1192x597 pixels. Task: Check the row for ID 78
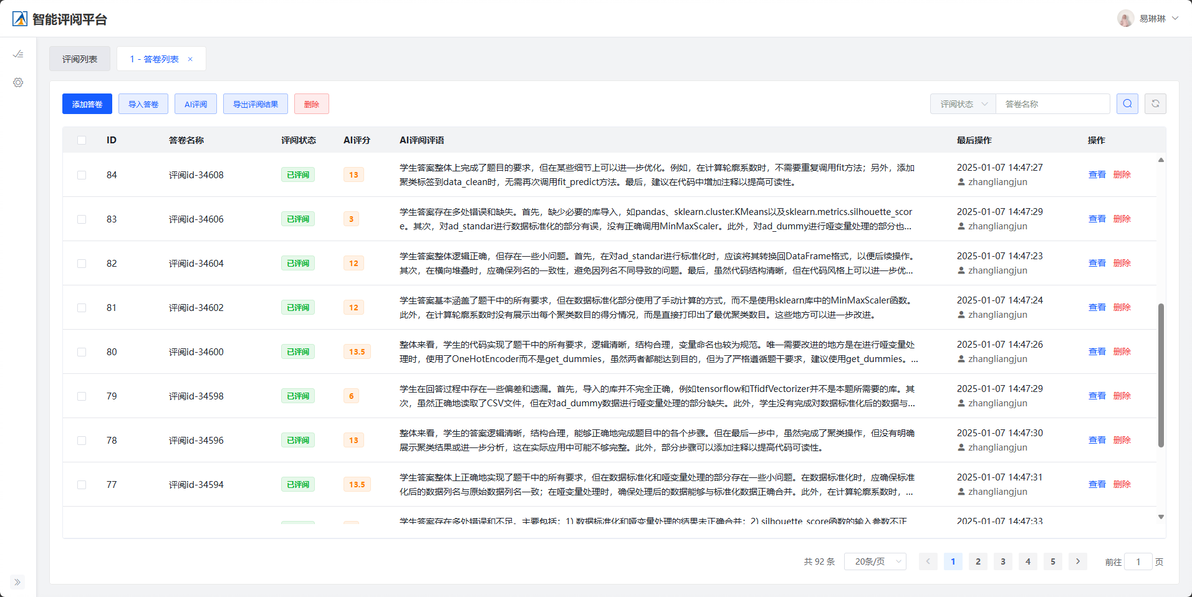point(81,440)
